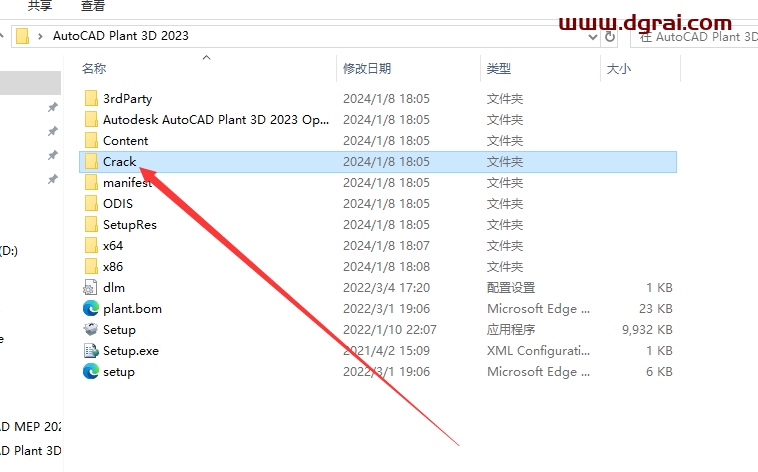This screenshot has width=758, height=472.
Task: Click the ODIS folder icon
Action: point(91,203)
